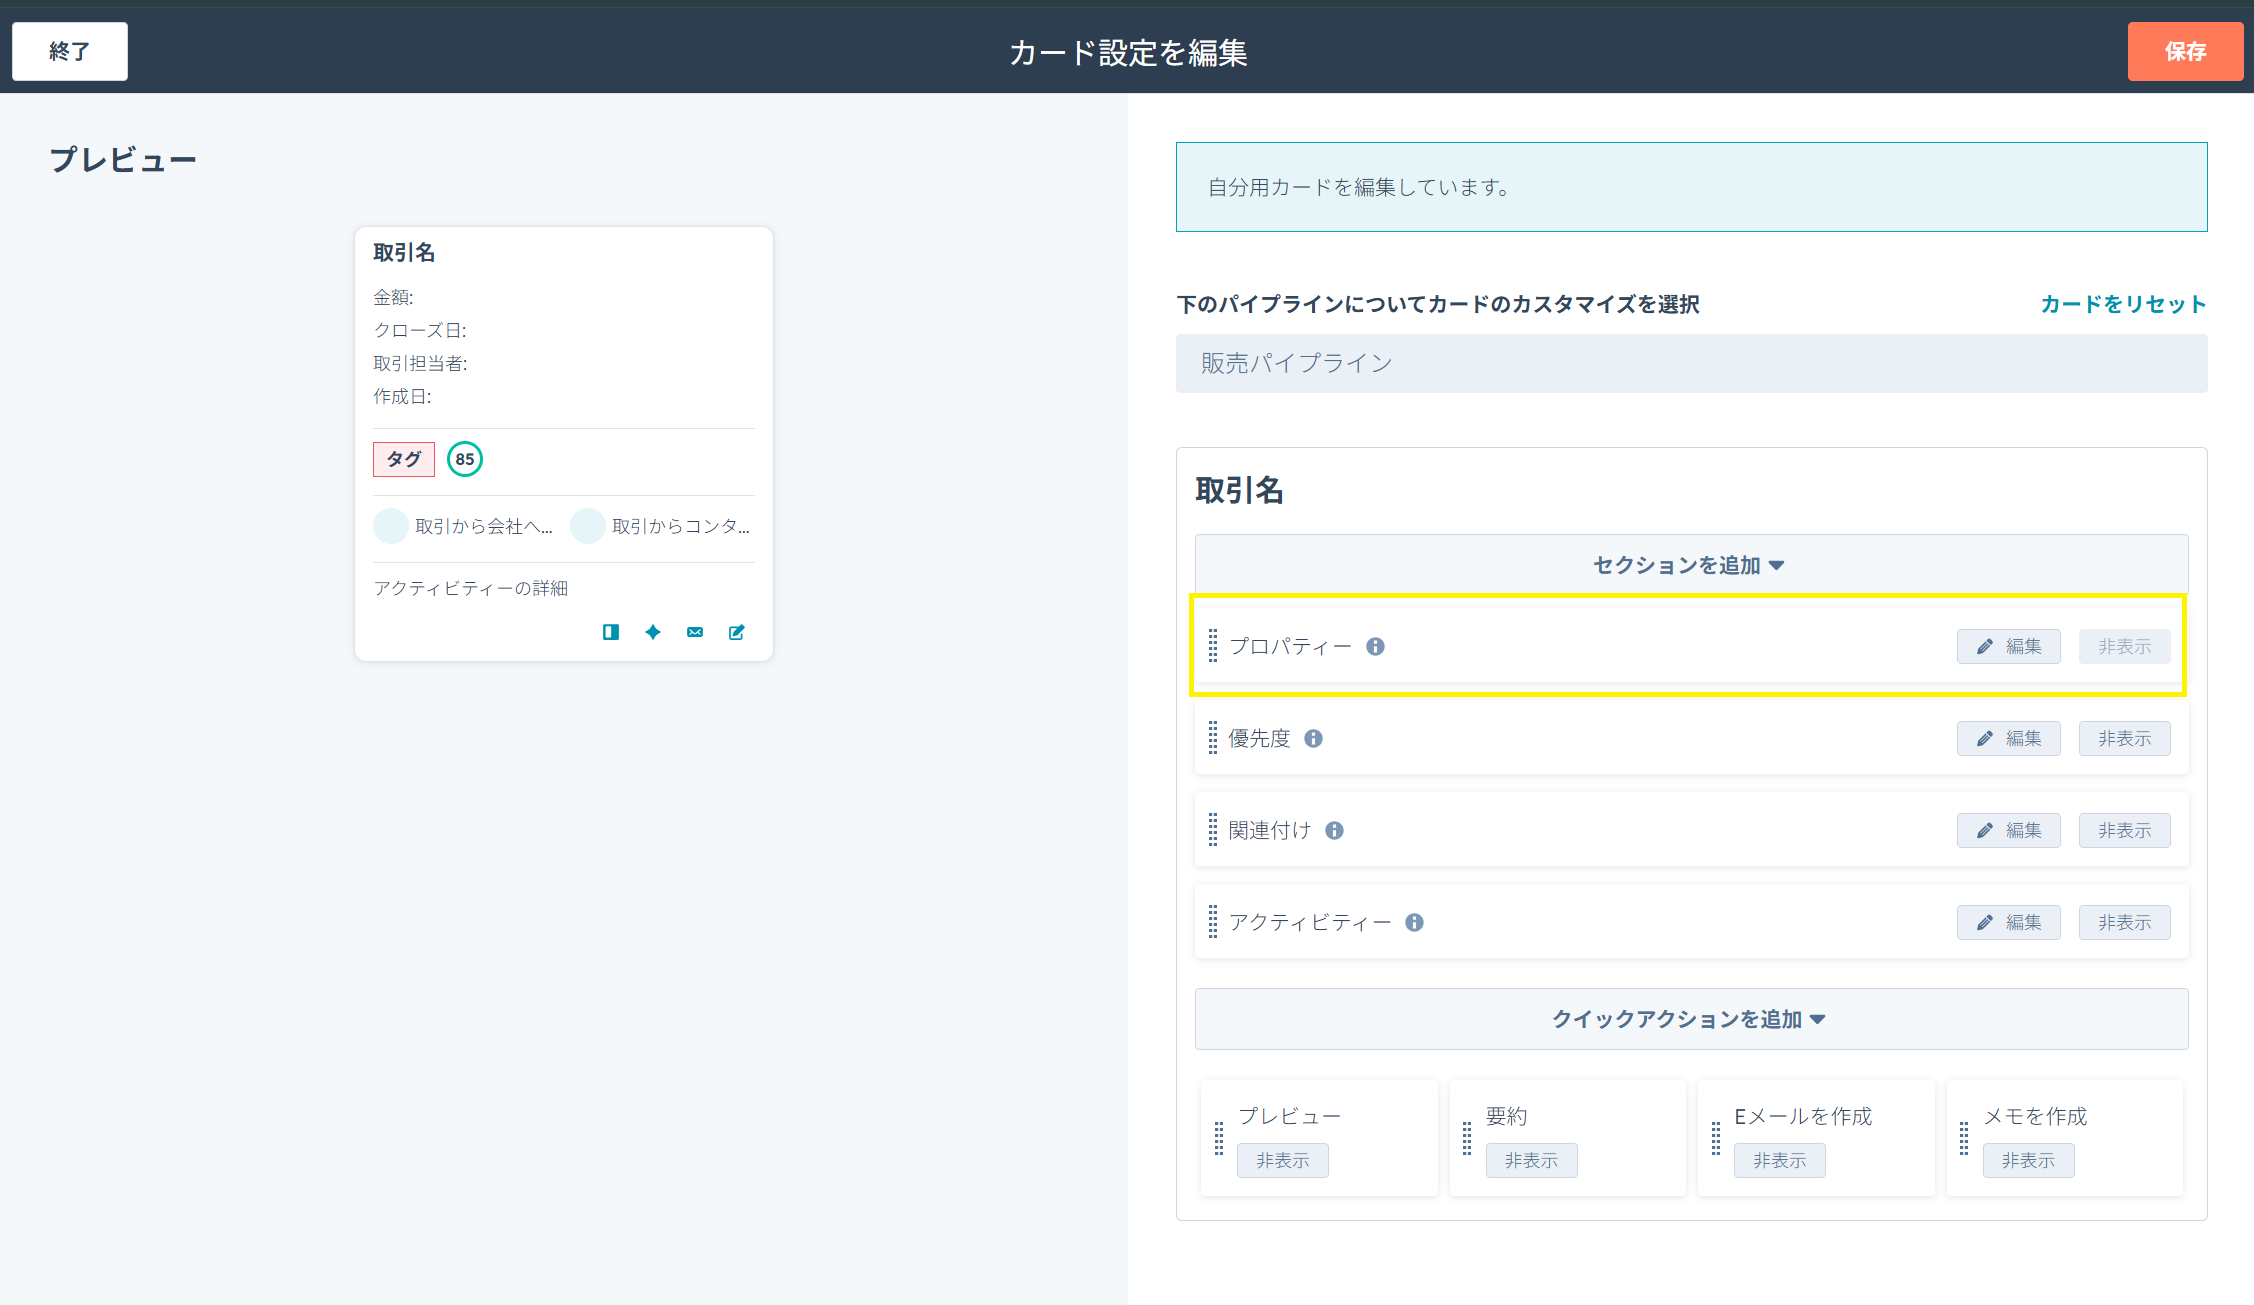Click 金額 label on preview card
The height and width of the screenshot is (1305, 2254).
coord(393,297)
